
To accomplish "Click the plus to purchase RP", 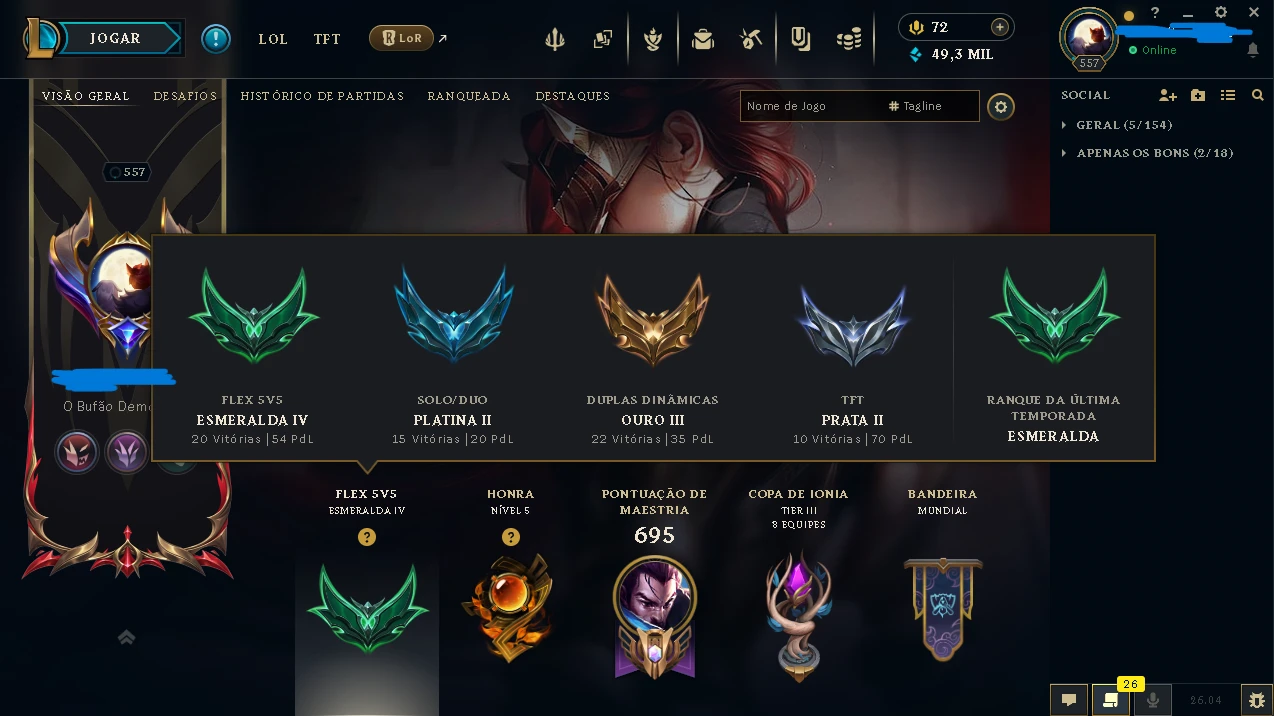I will [999, 27].
